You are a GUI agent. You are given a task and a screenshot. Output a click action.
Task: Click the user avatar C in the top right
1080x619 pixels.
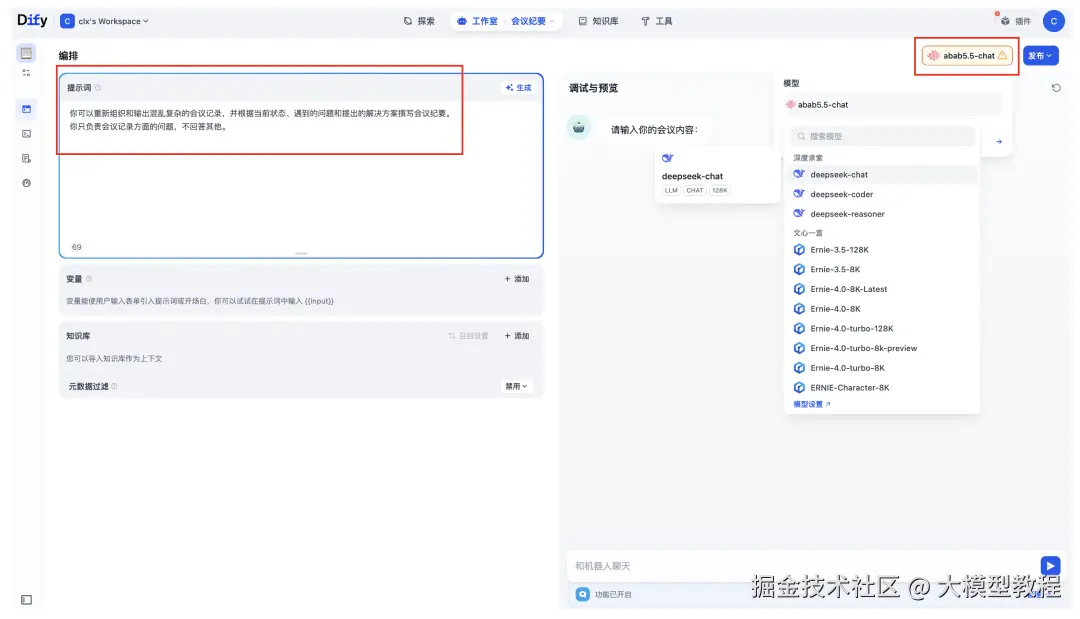[x=1053, y=21]
